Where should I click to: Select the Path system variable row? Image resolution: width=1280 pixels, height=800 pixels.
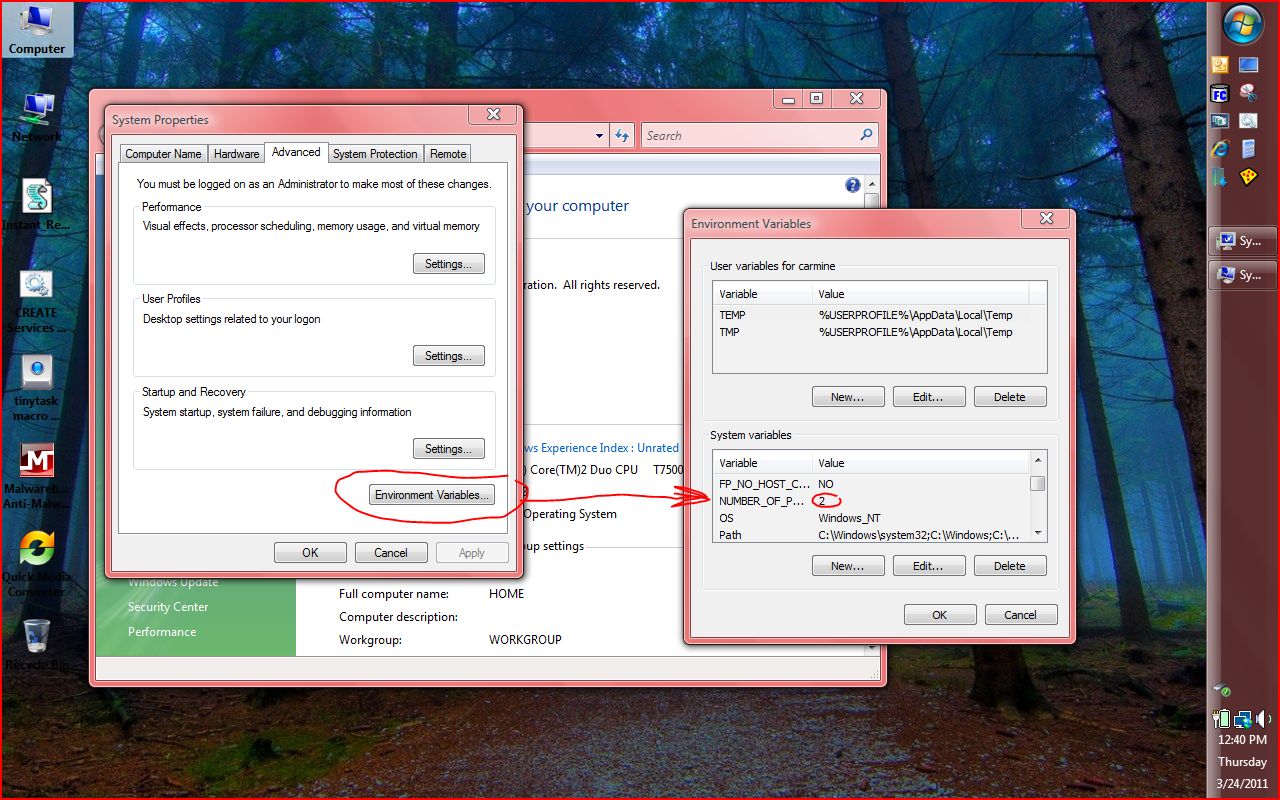(872, 535)
